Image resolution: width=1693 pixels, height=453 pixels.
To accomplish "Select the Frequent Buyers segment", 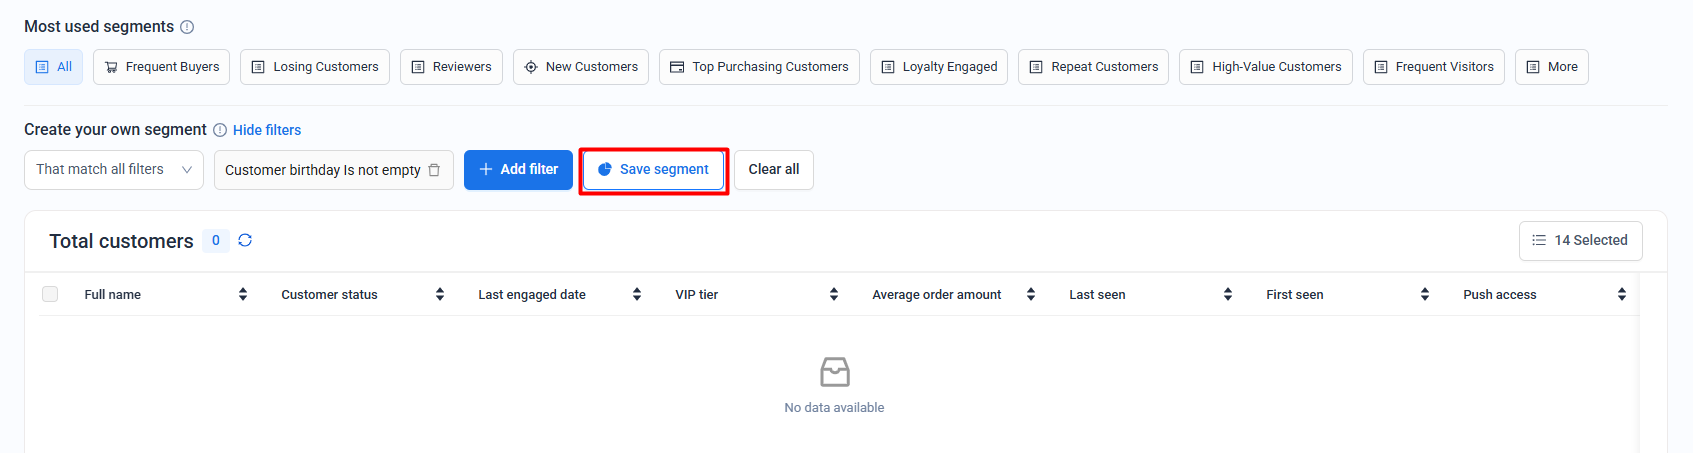I will coord(161,67).
